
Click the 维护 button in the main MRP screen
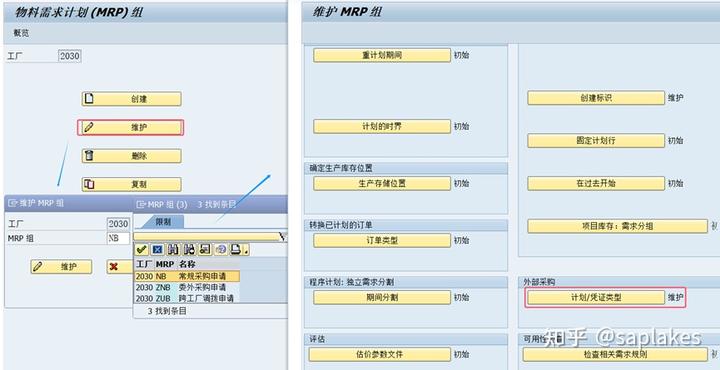pos(130,128)
